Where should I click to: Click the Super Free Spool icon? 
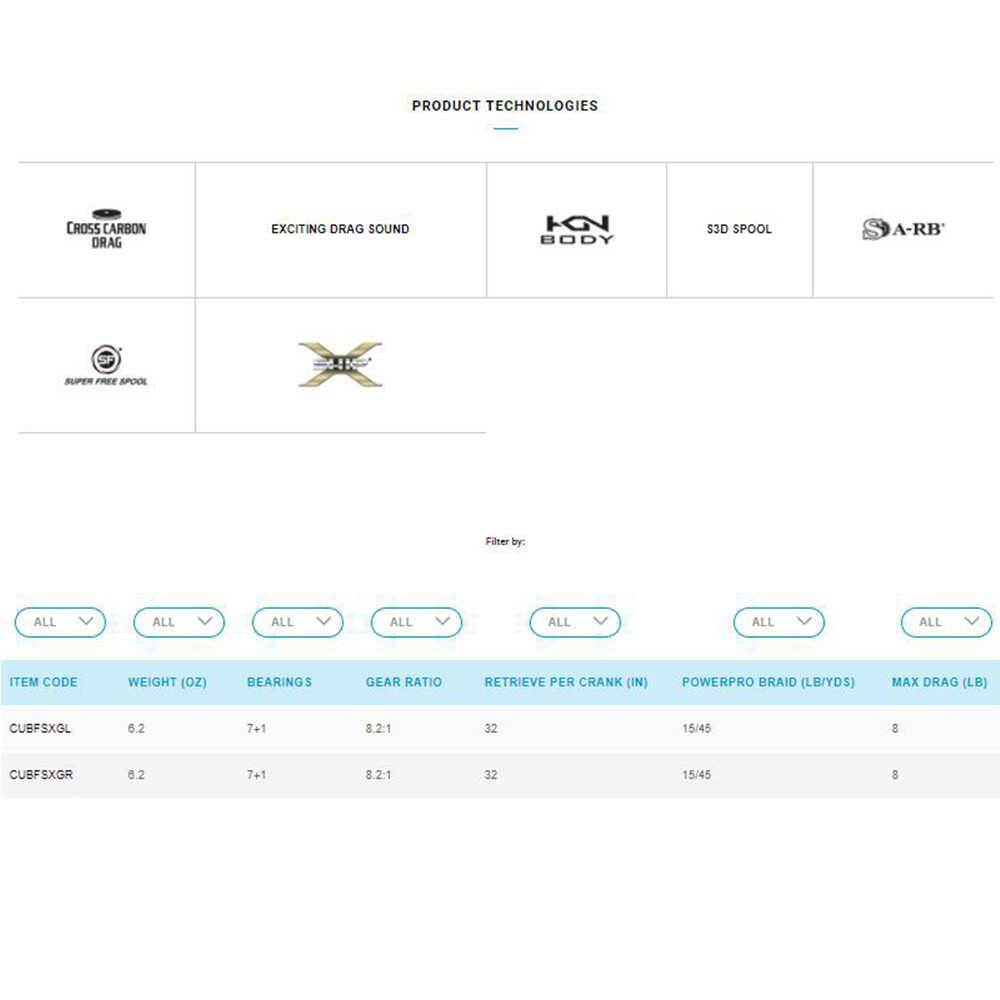click(x=106, y=365)
